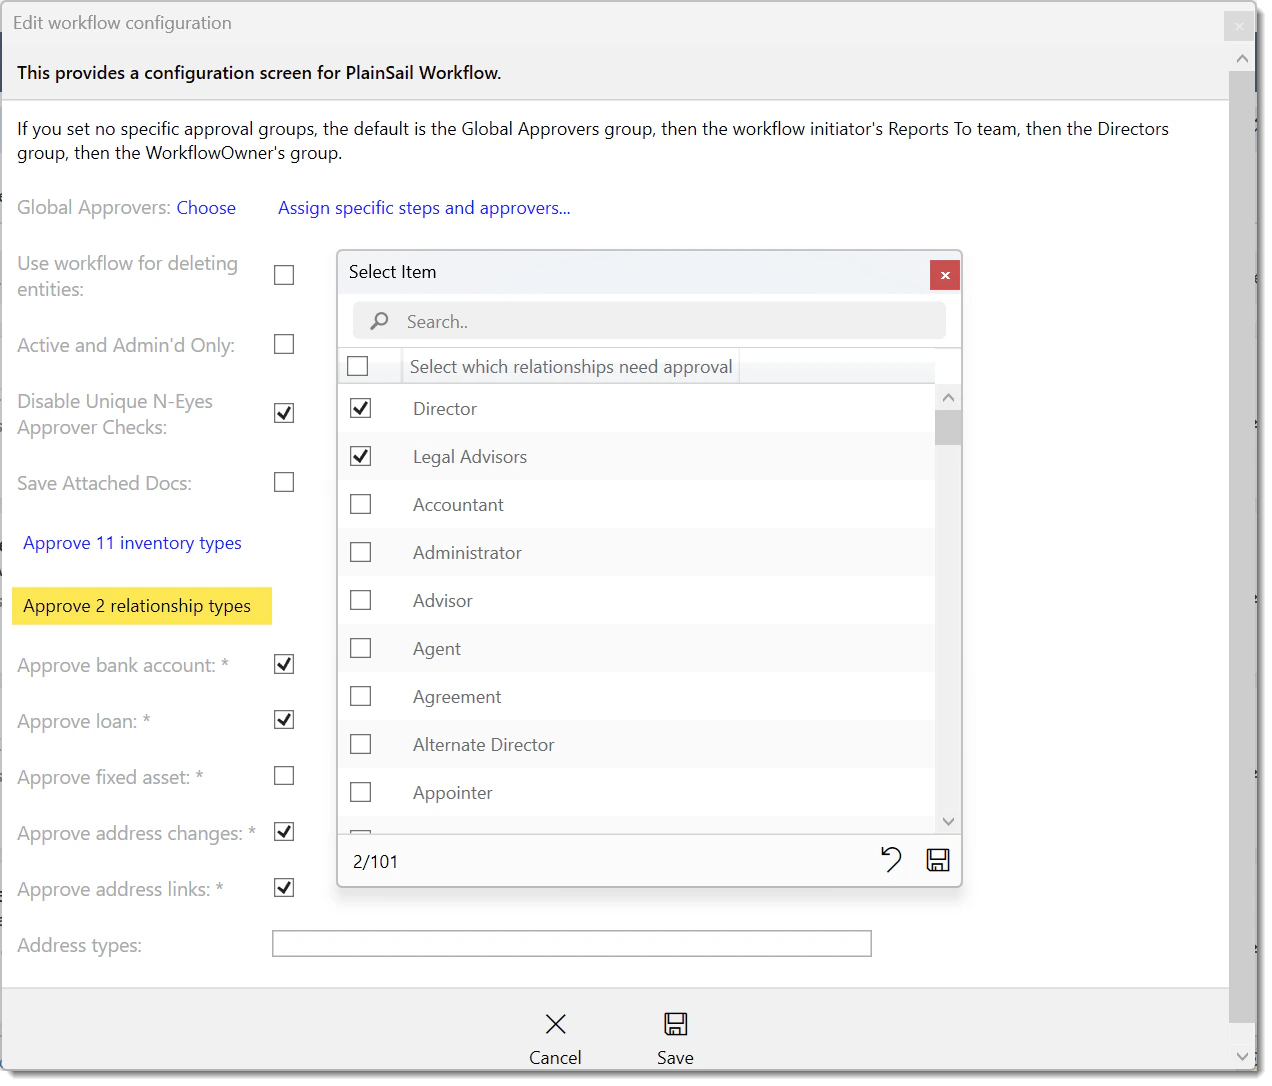The height and width of the screenshot is (1086, 1272).
Task: Click the Appointer row text
Action: 453,792
